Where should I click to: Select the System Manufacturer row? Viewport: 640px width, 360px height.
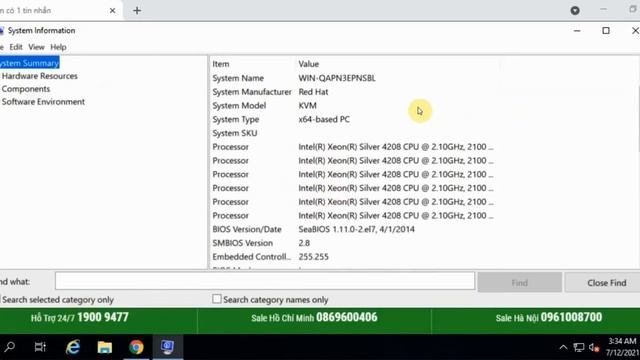pos(353,92)
